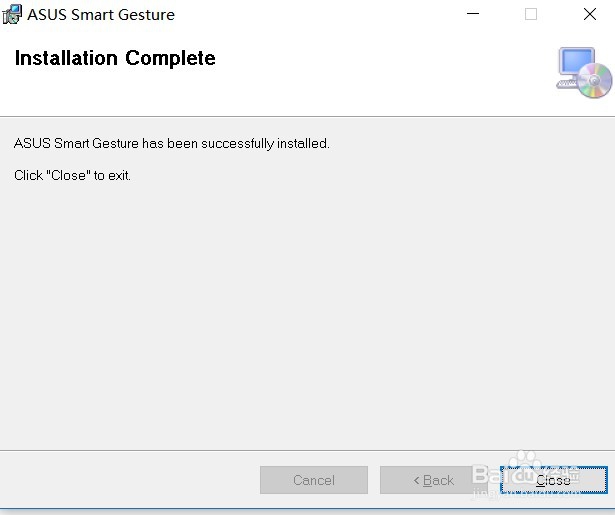This screenshot has width=615, height=515.
Task: Click the Close button to exit installer
Action: (x=553, y=480)
